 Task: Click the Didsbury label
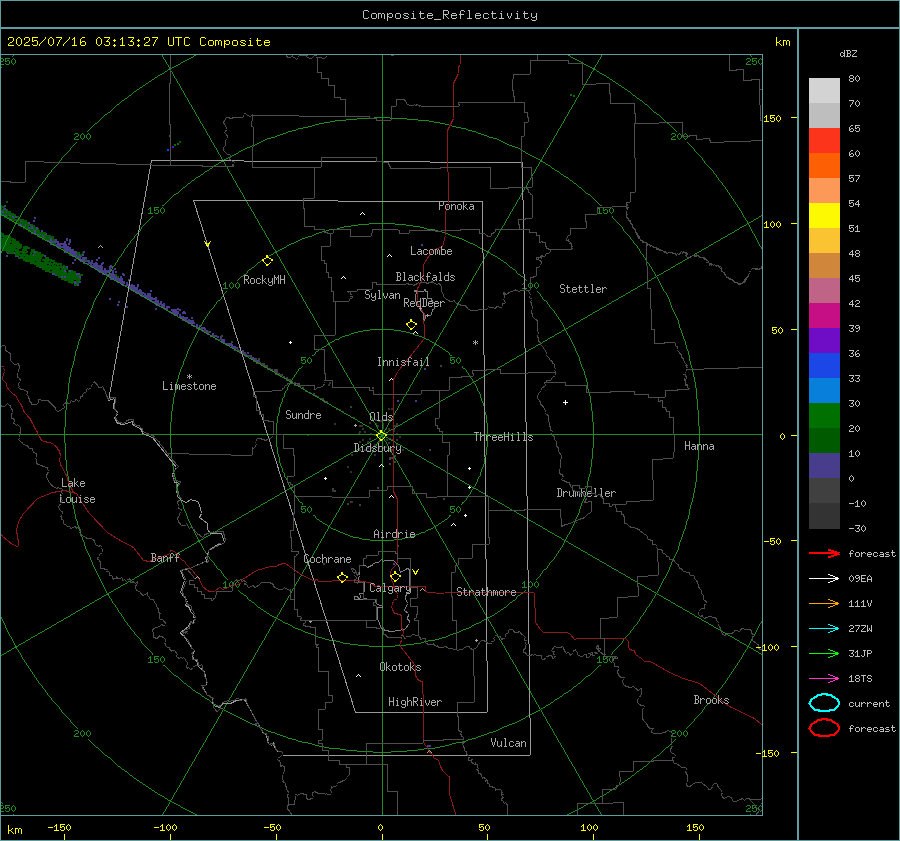(x=377, y=448)
